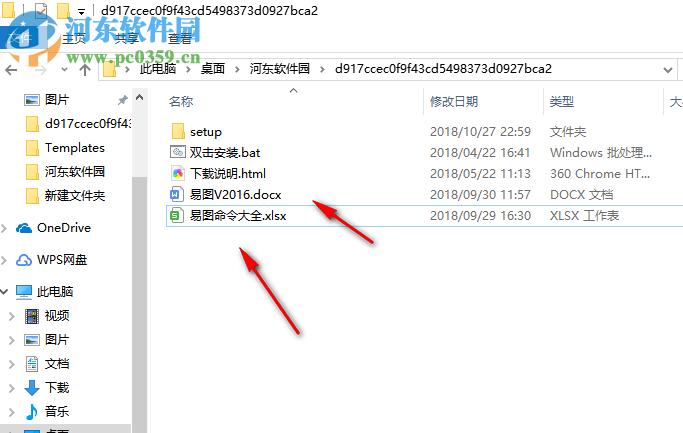Screen dimensions: 683x433
Task: Click 桌面 in the breadcrumb path
Action: [x=213, y=69]
